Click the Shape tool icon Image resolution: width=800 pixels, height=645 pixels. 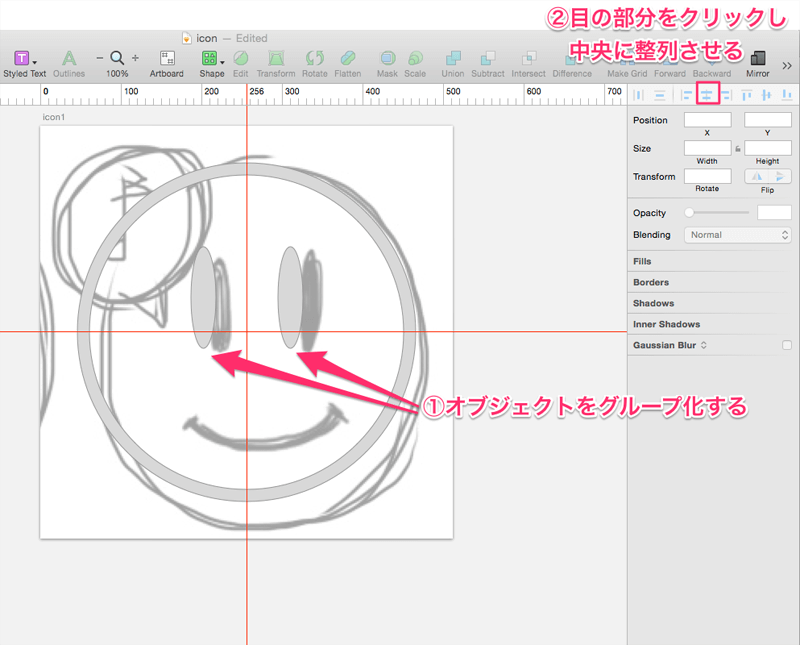coord(209,58)
